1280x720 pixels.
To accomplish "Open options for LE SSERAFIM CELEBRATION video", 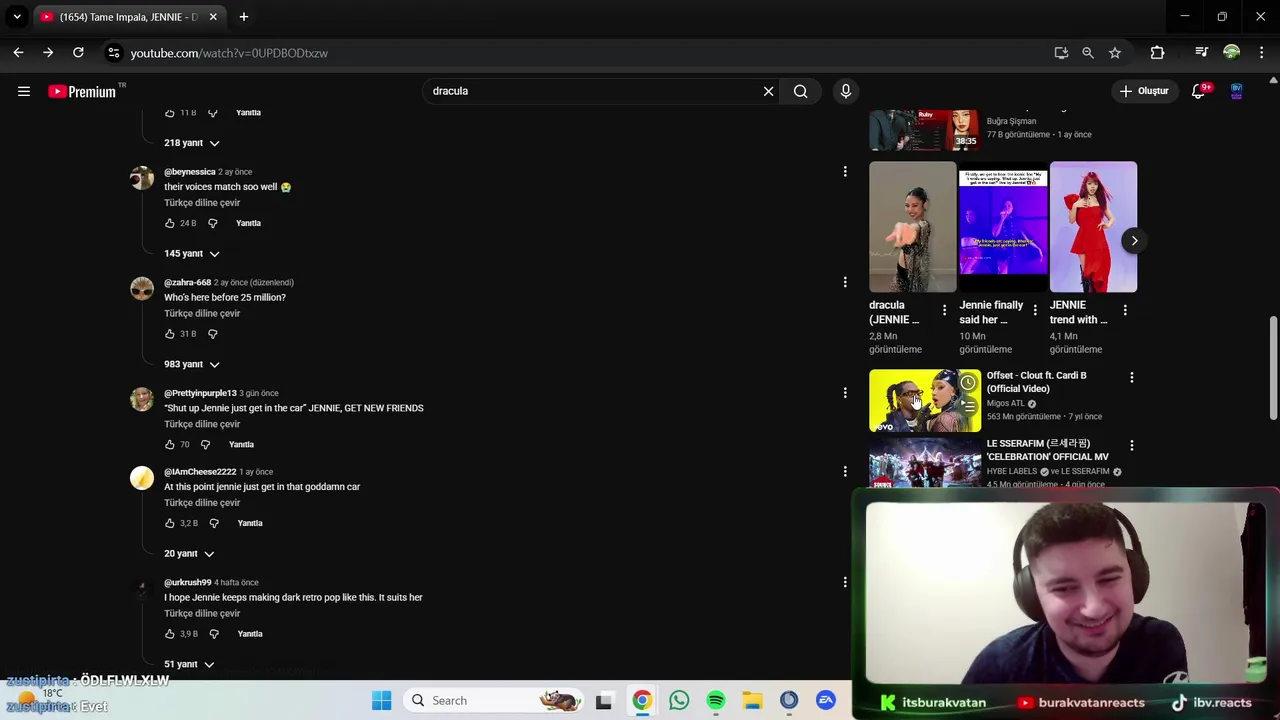I will click(x=1131, y=446).
